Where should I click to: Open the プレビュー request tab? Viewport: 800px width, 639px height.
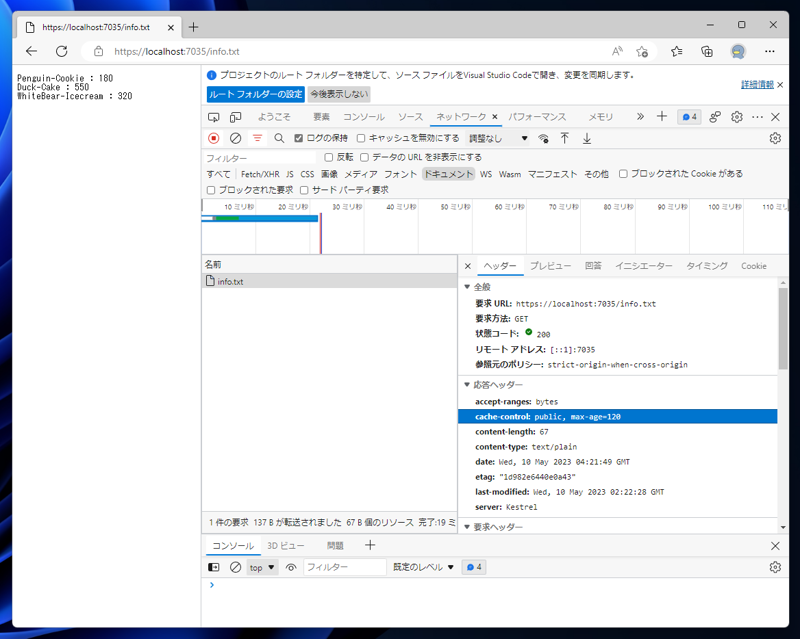550,266
